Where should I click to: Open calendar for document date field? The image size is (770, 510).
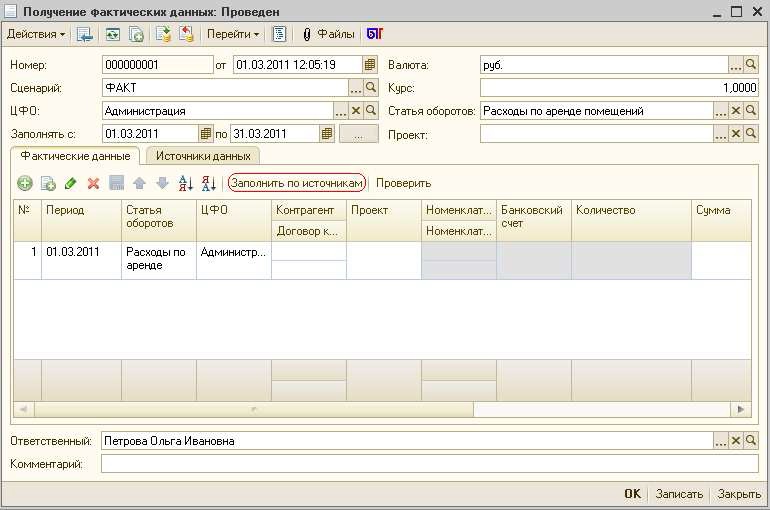[x=370, y=64]
